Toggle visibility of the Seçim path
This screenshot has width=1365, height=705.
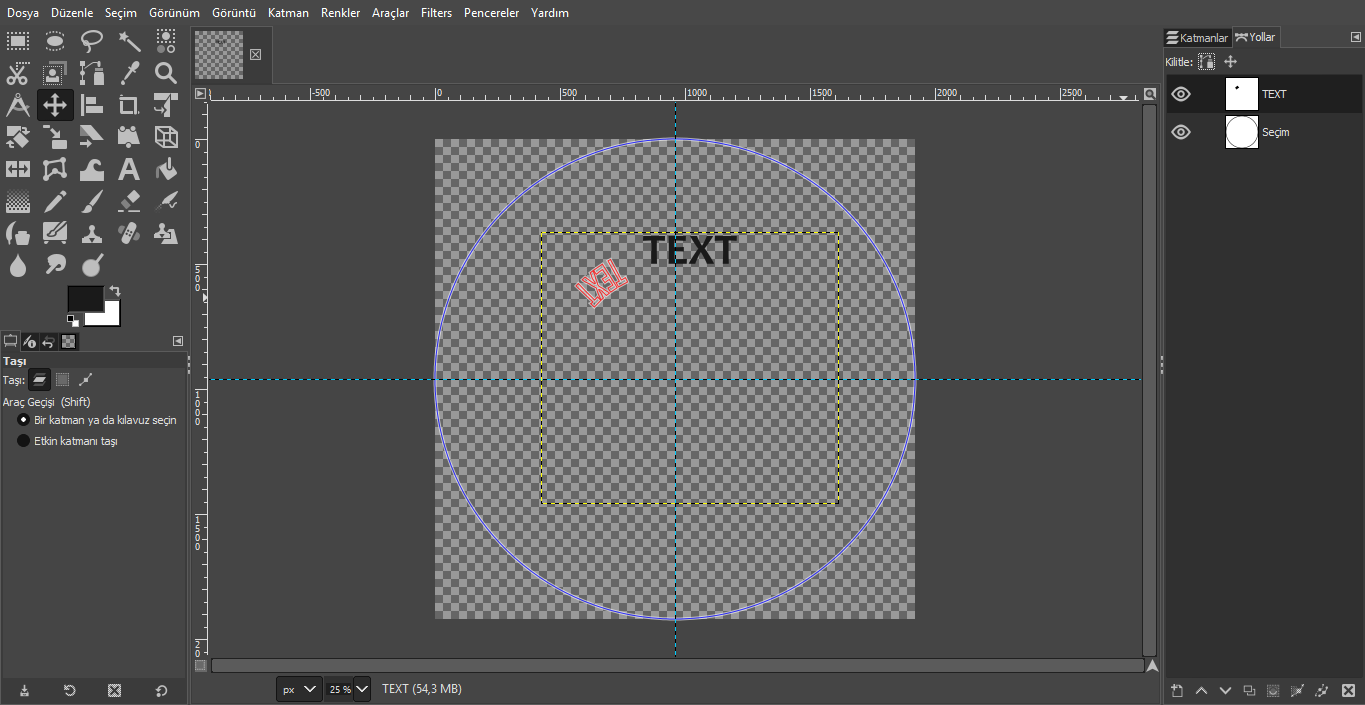point(1181,132)
